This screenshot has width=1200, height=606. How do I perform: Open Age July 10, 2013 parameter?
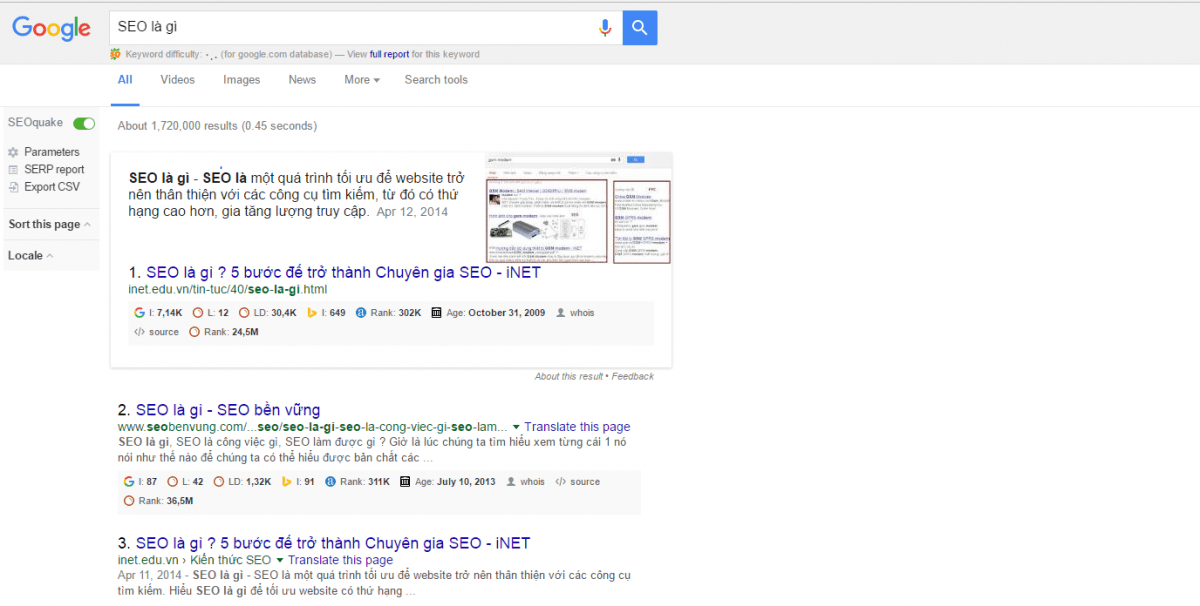coord(447,482)
